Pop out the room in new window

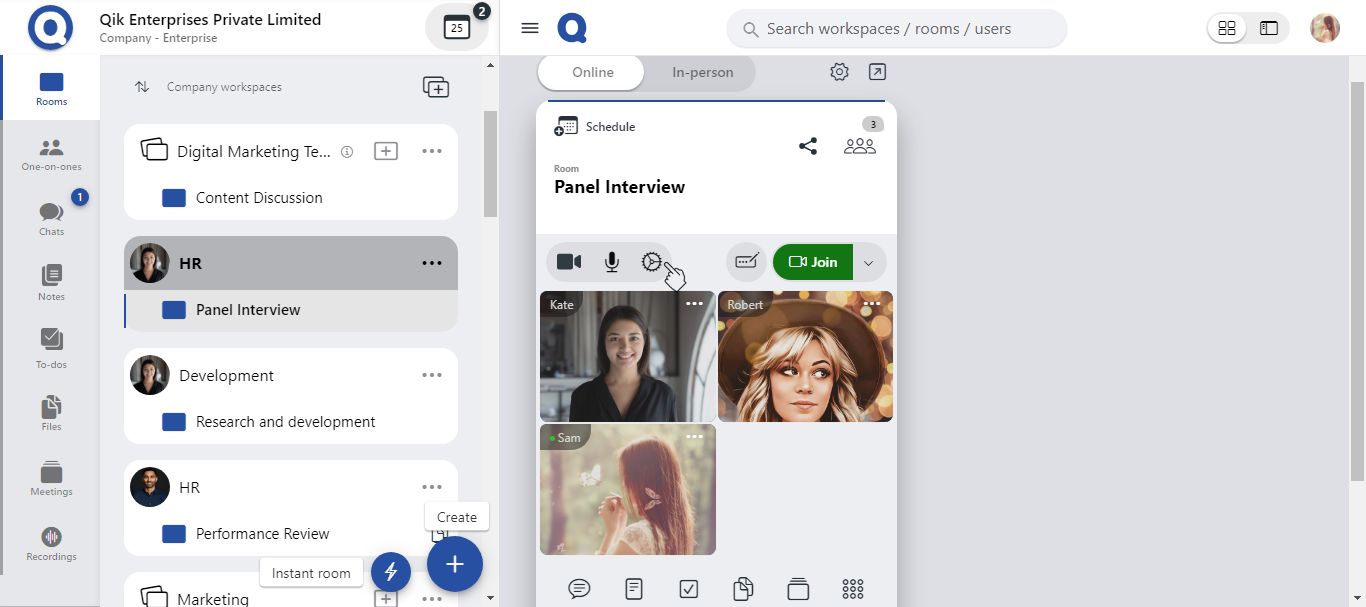coord(877,72)
